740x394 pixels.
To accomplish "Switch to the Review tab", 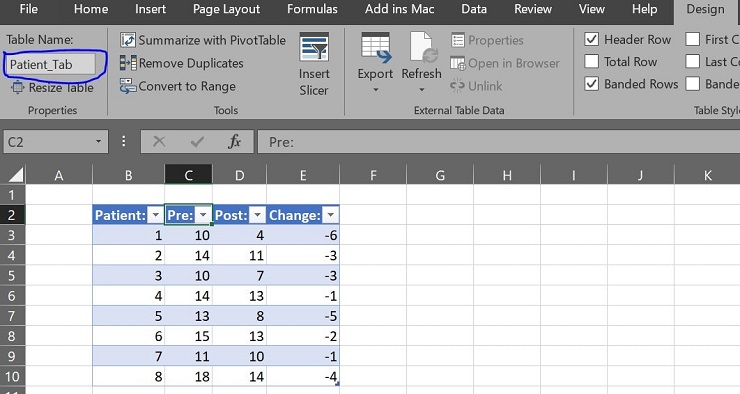I will [x=533, y=9].
